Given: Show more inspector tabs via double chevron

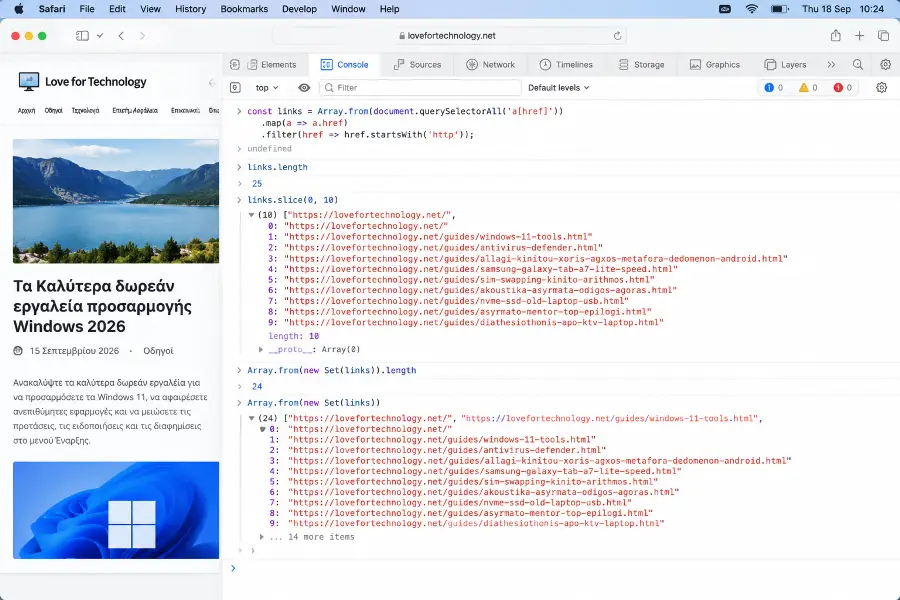Looking at the screenshot, I should point(831,65).
